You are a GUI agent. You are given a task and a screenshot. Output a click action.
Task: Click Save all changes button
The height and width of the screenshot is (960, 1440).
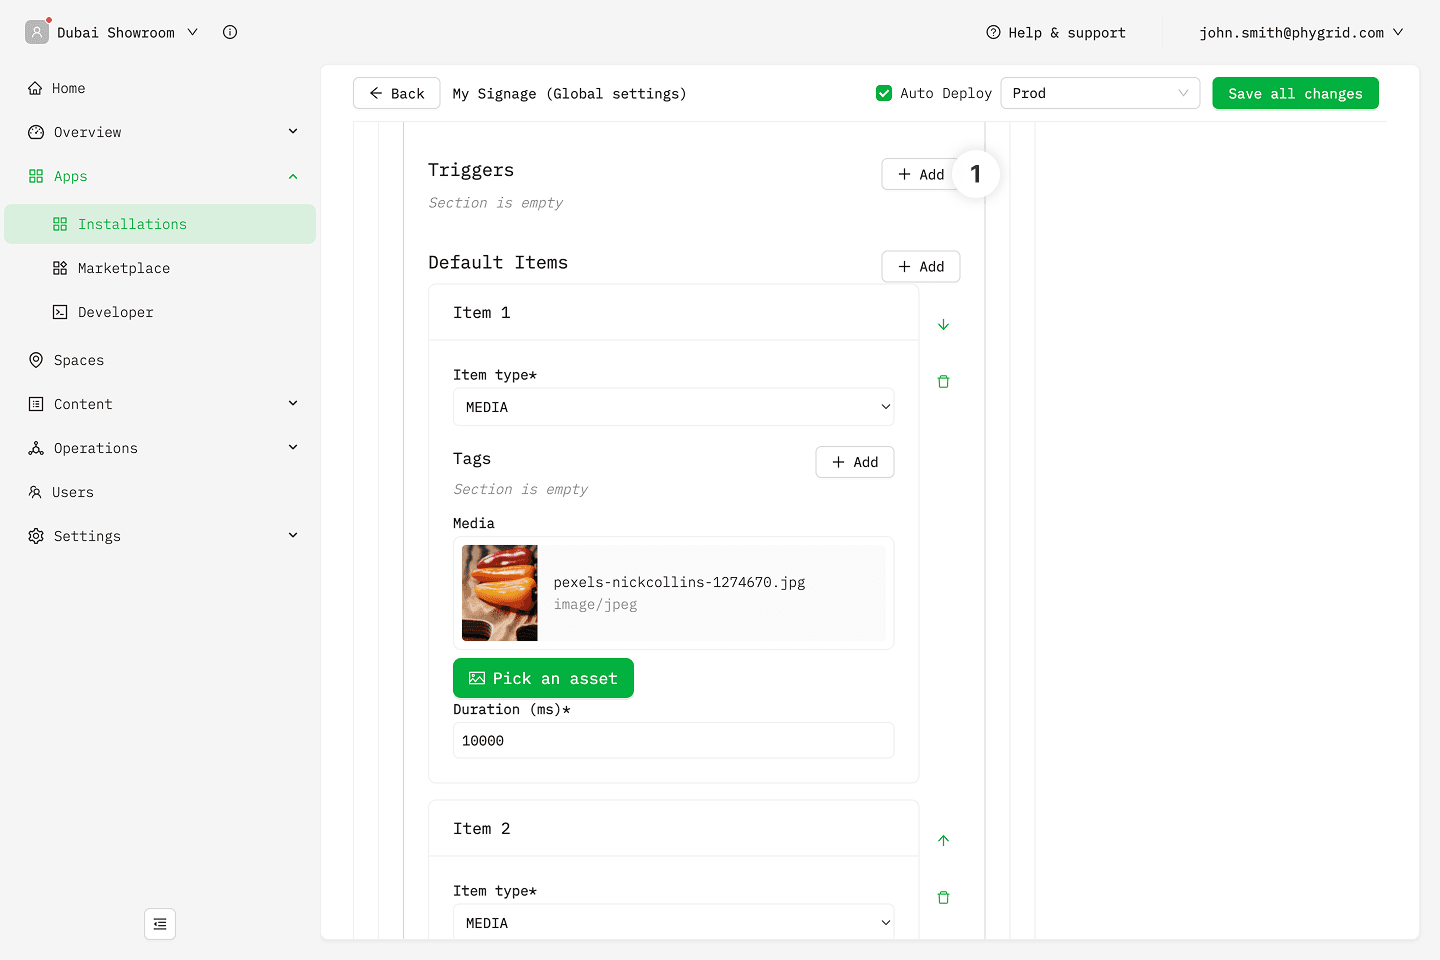click(1295, 93)
